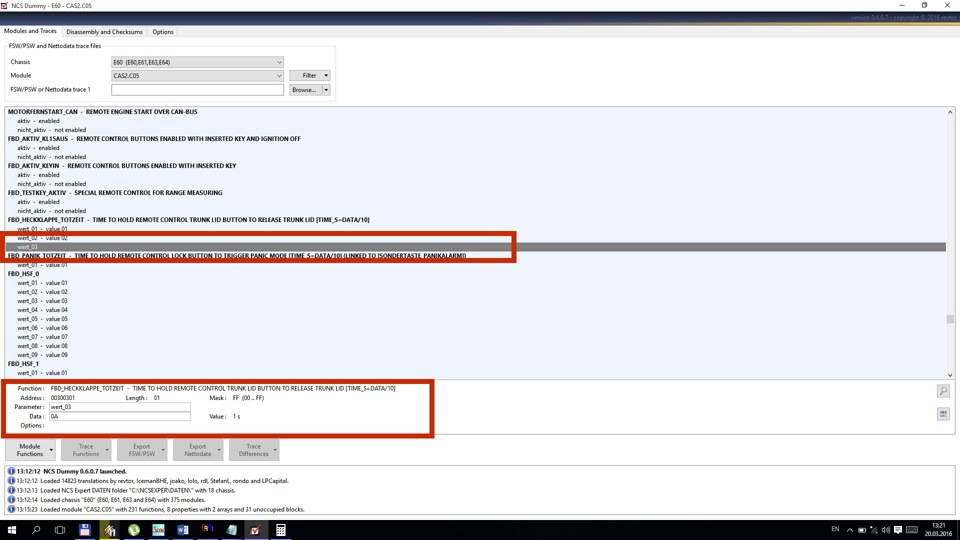This screenshot has width=960, height=540.
Task: Click the volume speaker tray icon
Action: tap(885, 530)
